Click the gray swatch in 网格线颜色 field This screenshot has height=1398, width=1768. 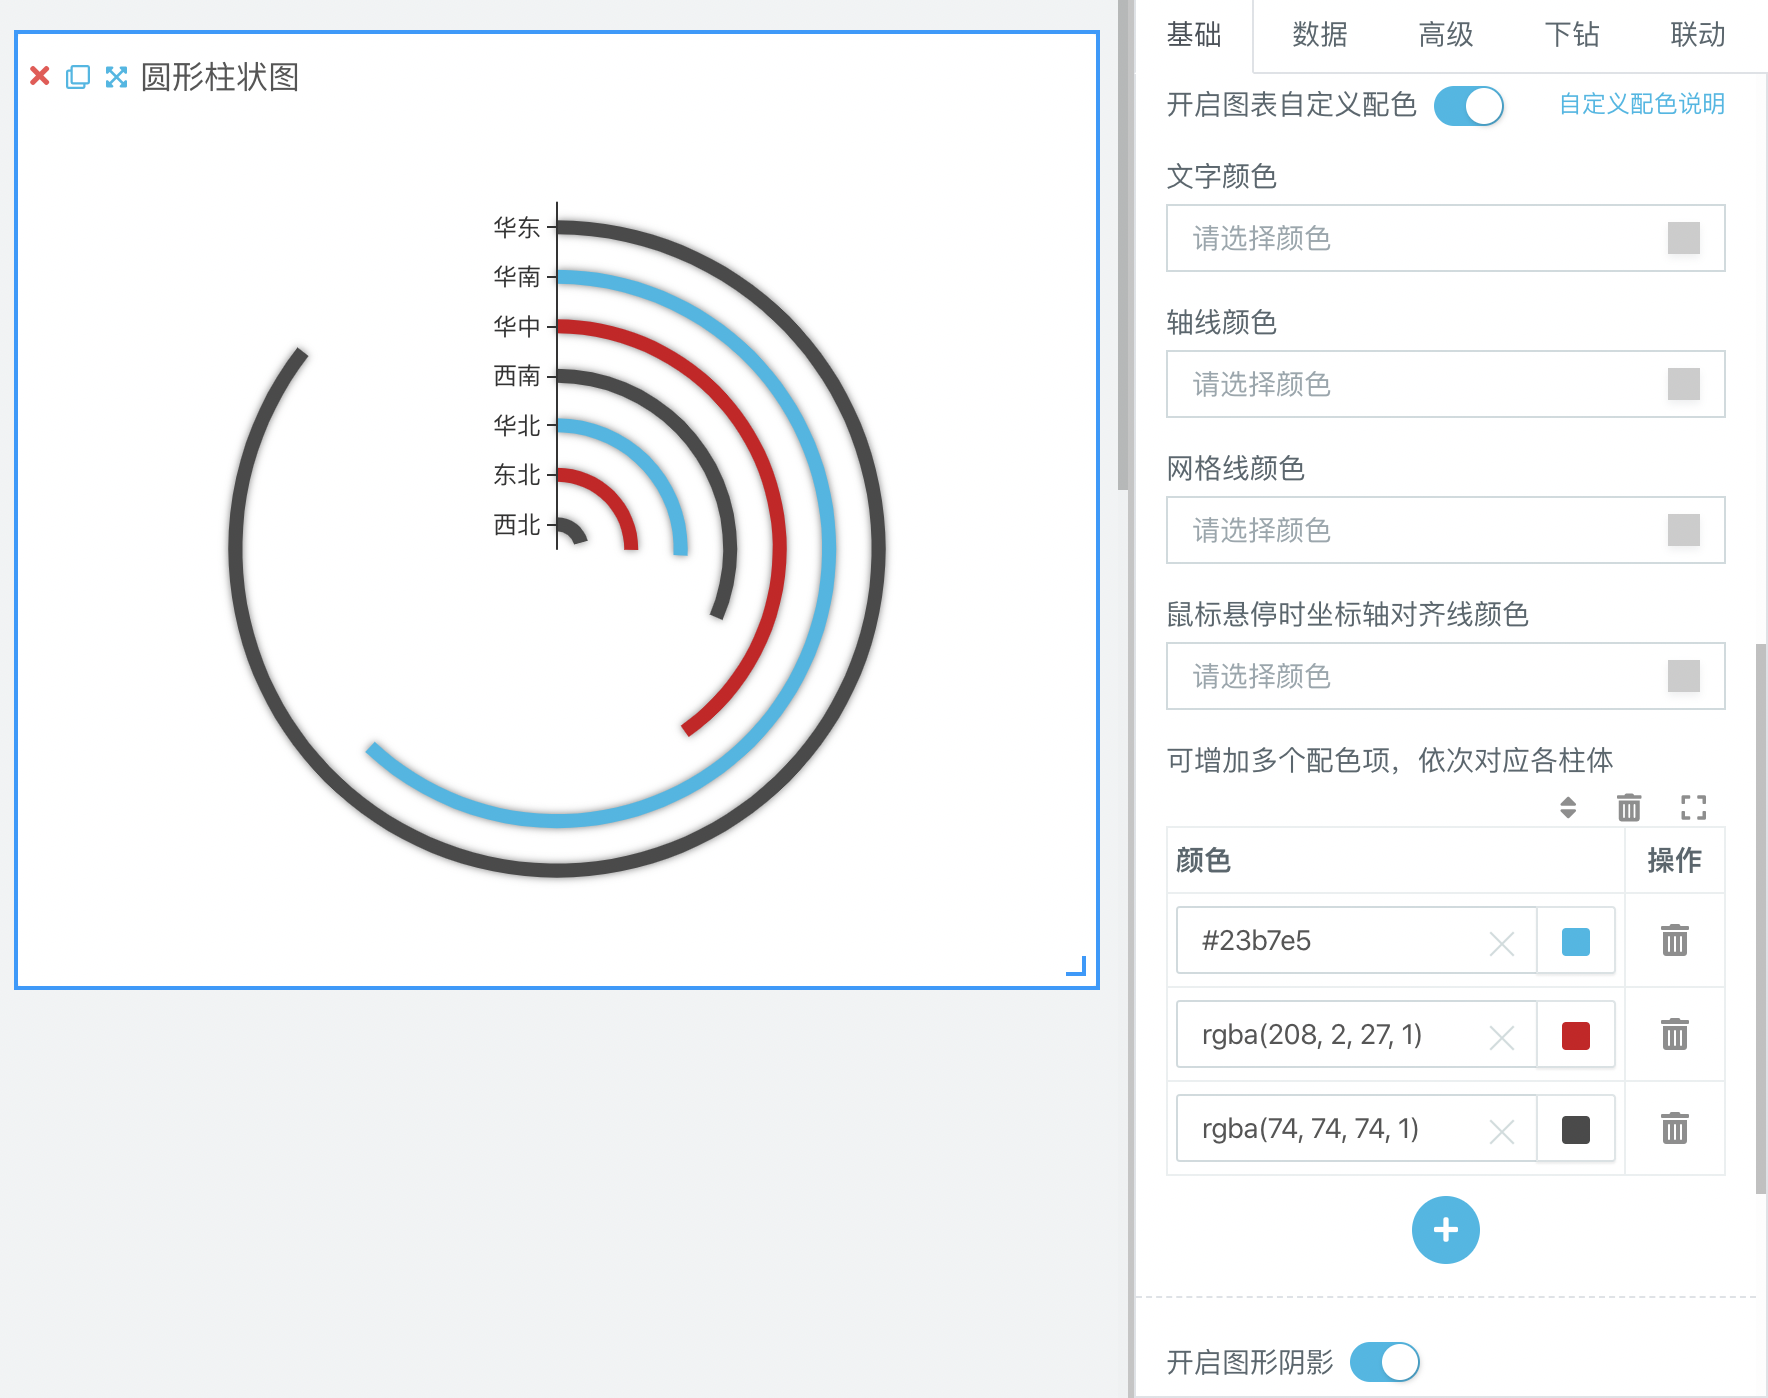[1684, 530]
